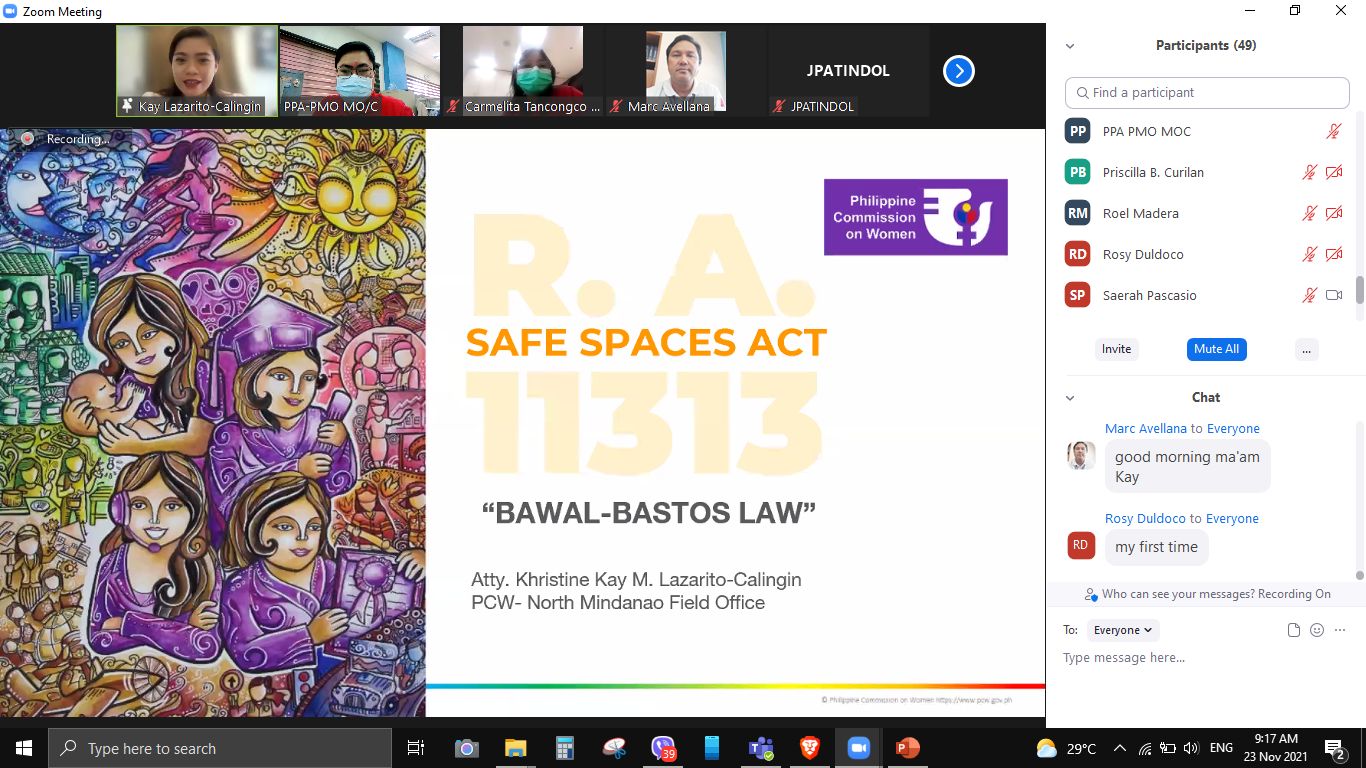Viewport: 1366px width, 768px height.
Task: Click Saerah Pascasio's camera icon
Action: (x=1333, y=295)
